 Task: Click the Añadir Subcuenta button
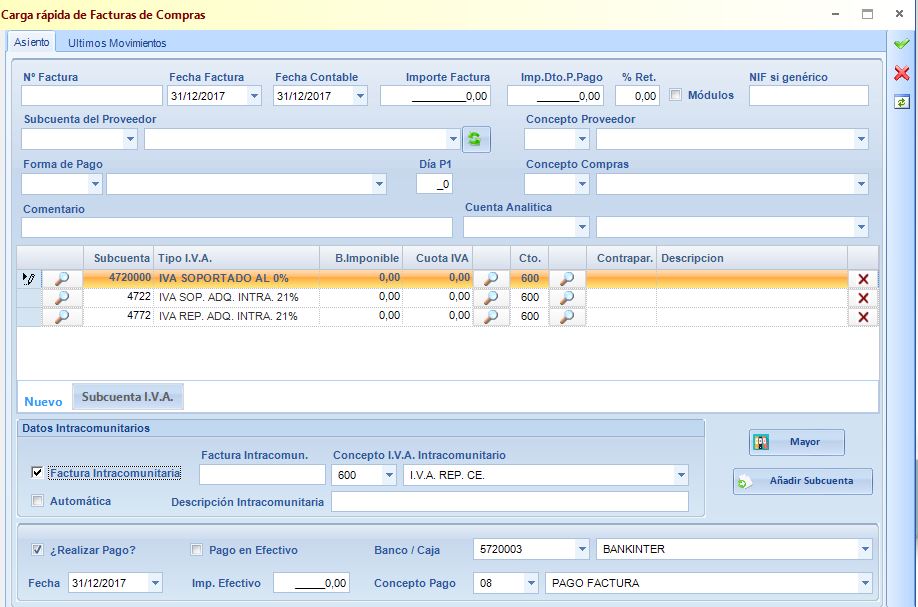803,481
